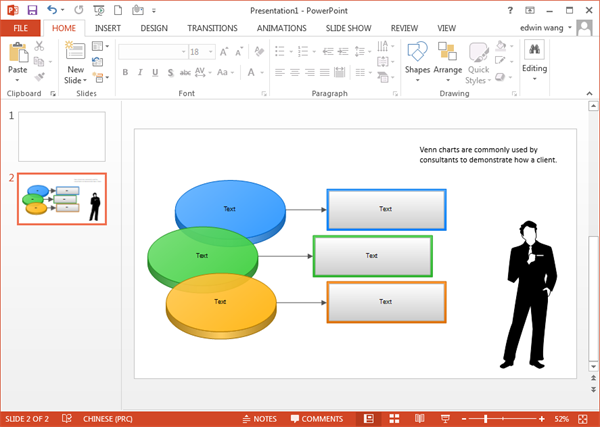Toggle Underline formatting
600x427 pixels.
[x=155, y=72]
